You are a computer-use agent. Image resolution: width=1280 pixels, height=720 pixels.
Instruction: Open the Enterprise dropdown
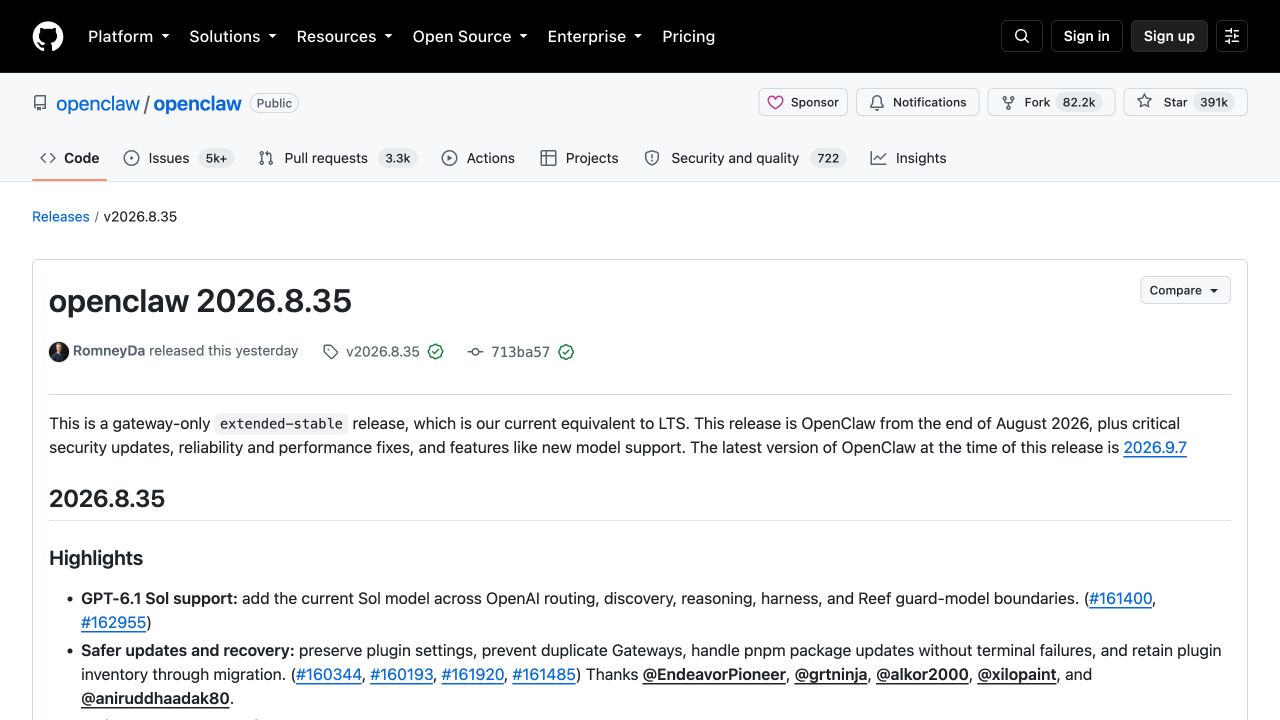[x=594, y=36]
